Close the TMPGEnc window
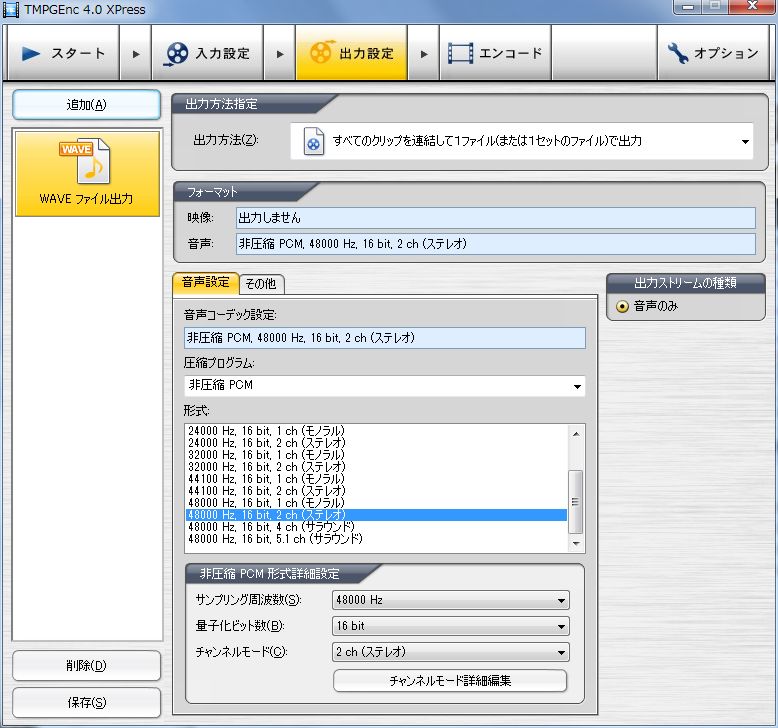The image size is (778, 728). (752, 6)
